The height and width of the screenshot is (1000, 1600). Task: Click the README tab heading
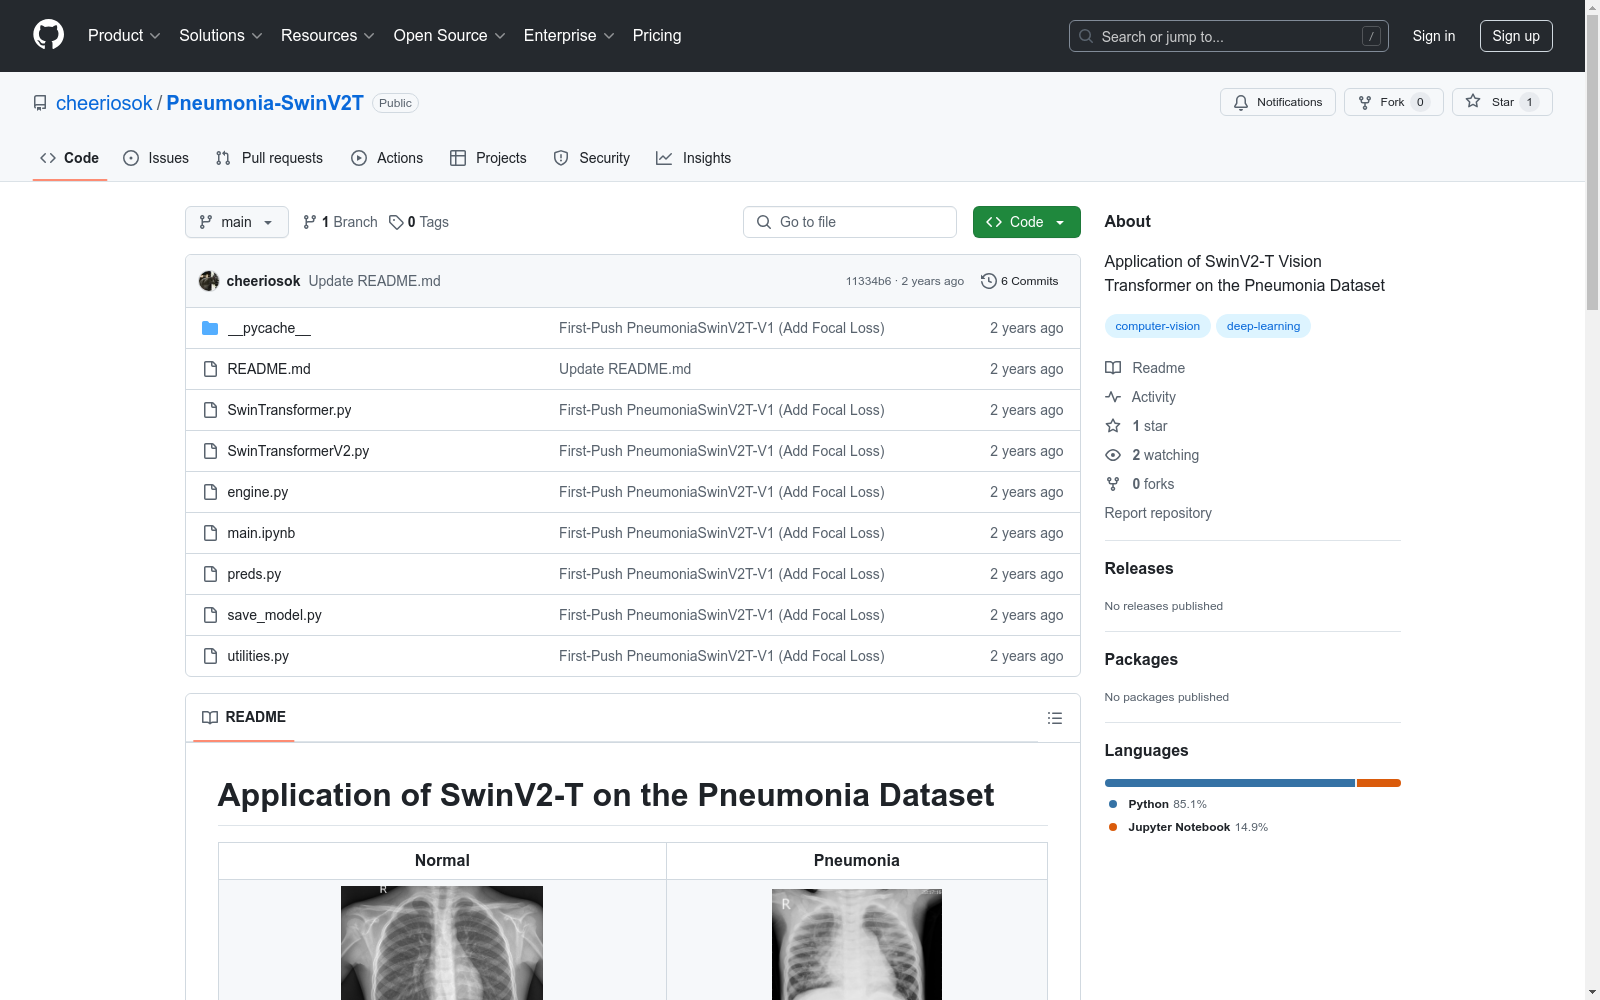(244, 717)
